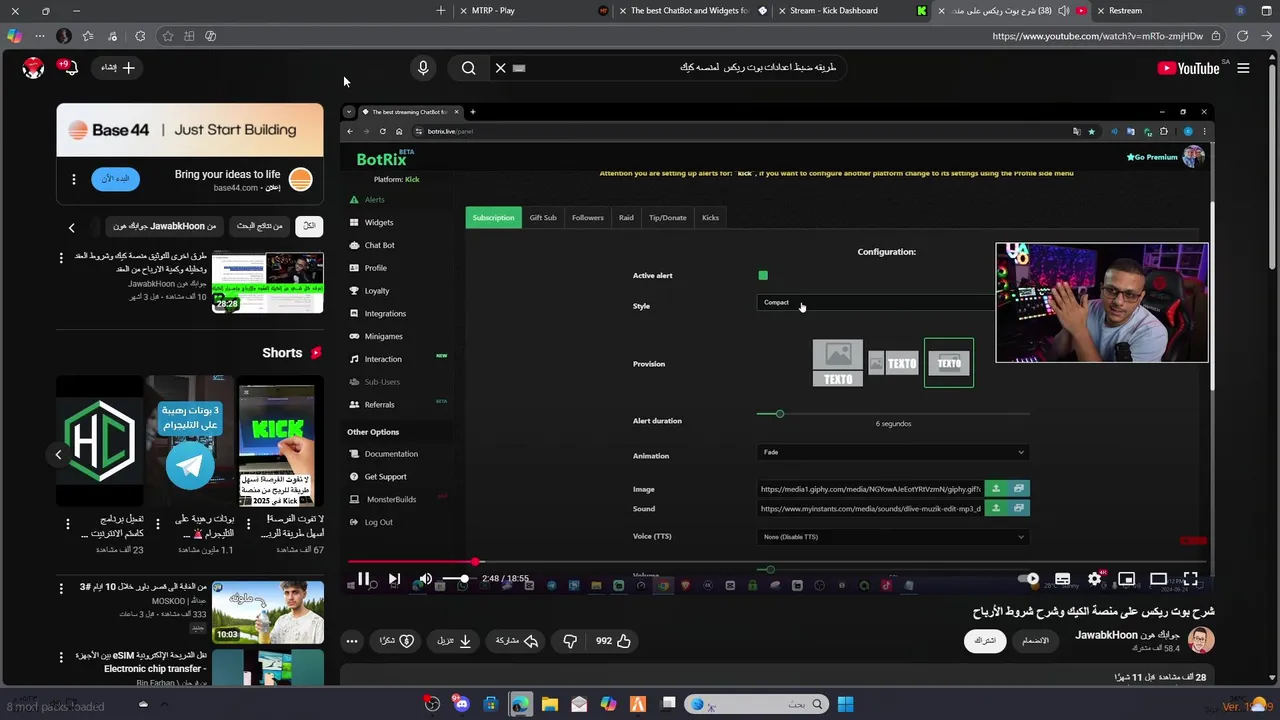The width and height of the screenshot is (1280, 720).
Task: Join the channel via الانضمام button
Action: pyautogui.click(x=1035, y=640)
